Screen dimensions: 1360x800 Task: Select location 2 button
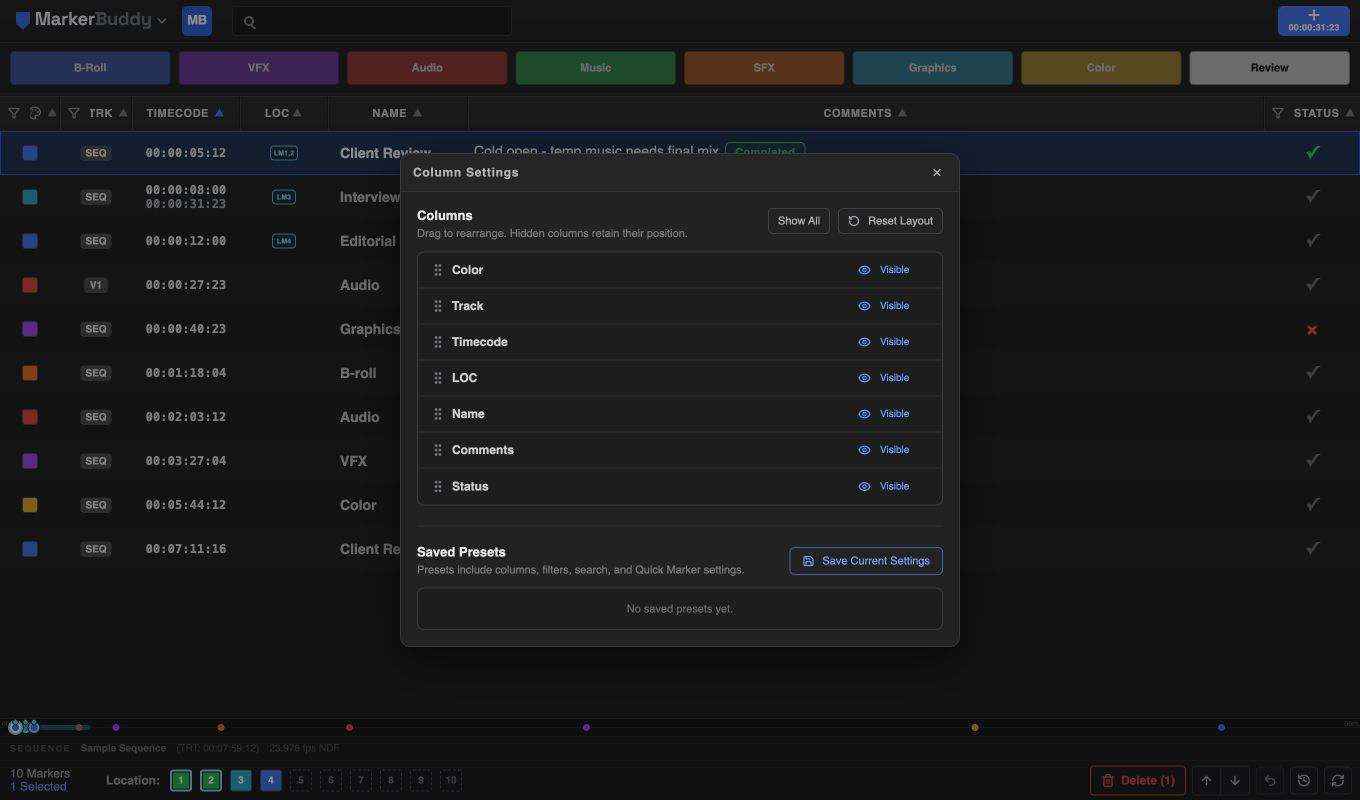coord(211,781)
